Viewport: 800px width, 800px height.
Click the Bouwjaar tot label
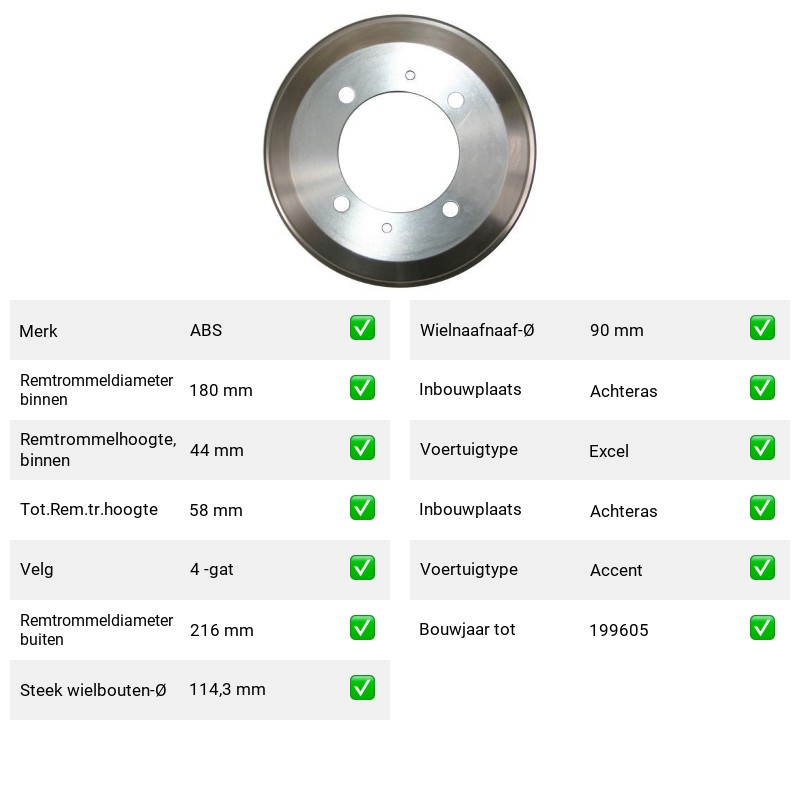(467, 629)
